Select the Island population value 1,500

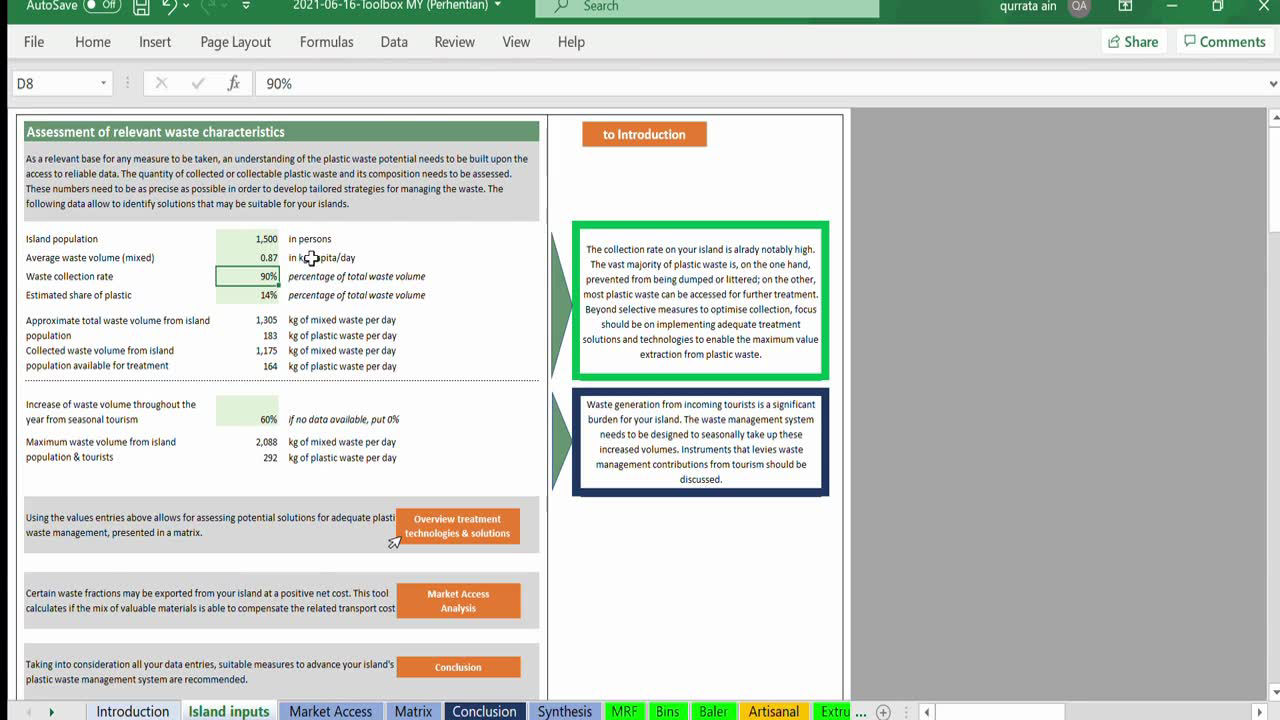click(247, 239)
